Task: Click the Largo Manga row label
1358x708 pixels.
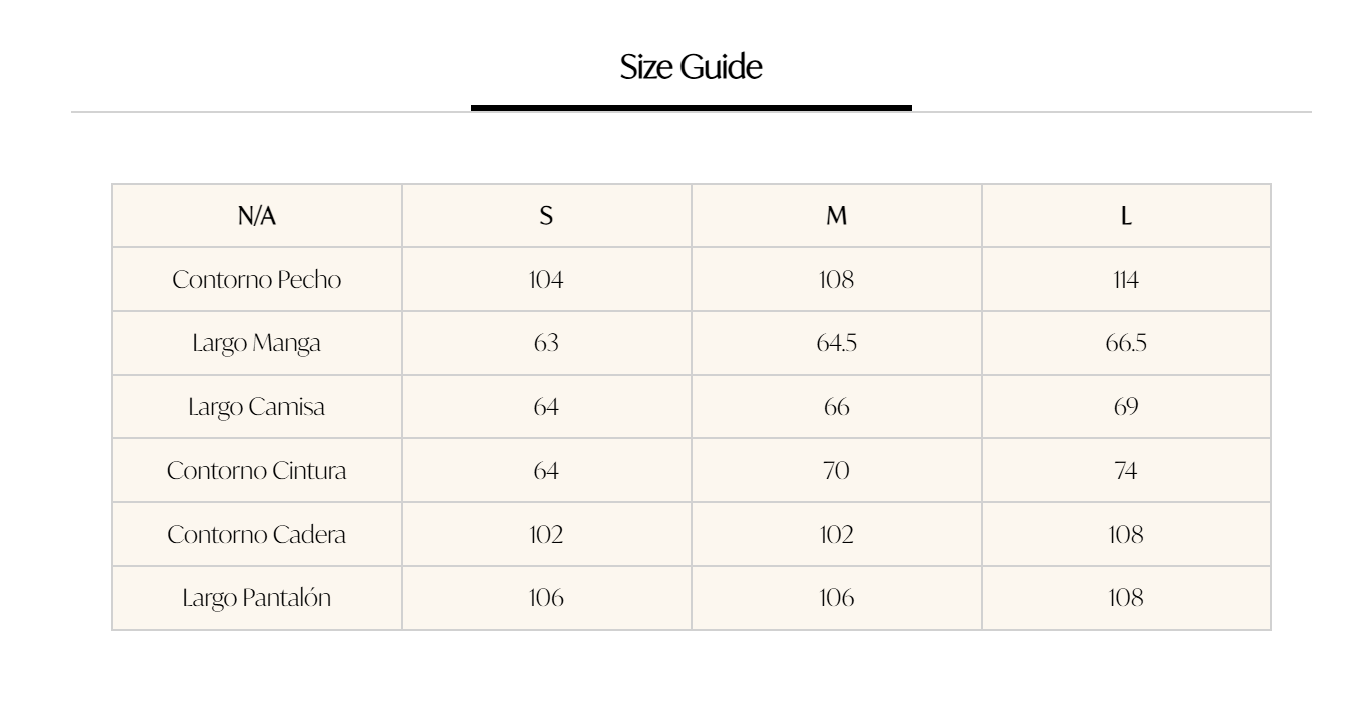Action: point(257,344)
